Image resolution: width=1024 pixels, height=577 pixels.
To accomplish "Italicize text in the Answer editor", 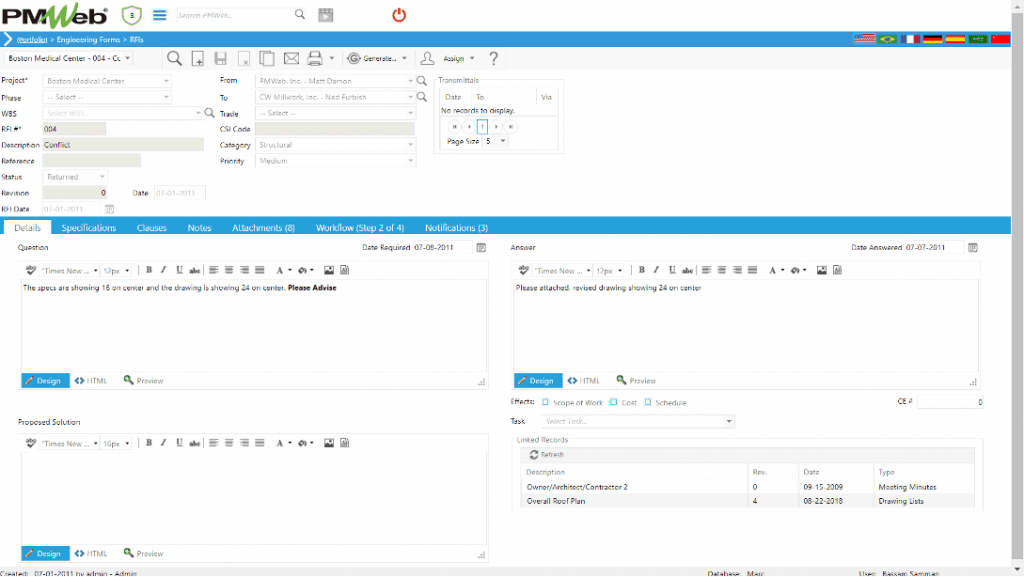I will (x=656, y=270).
